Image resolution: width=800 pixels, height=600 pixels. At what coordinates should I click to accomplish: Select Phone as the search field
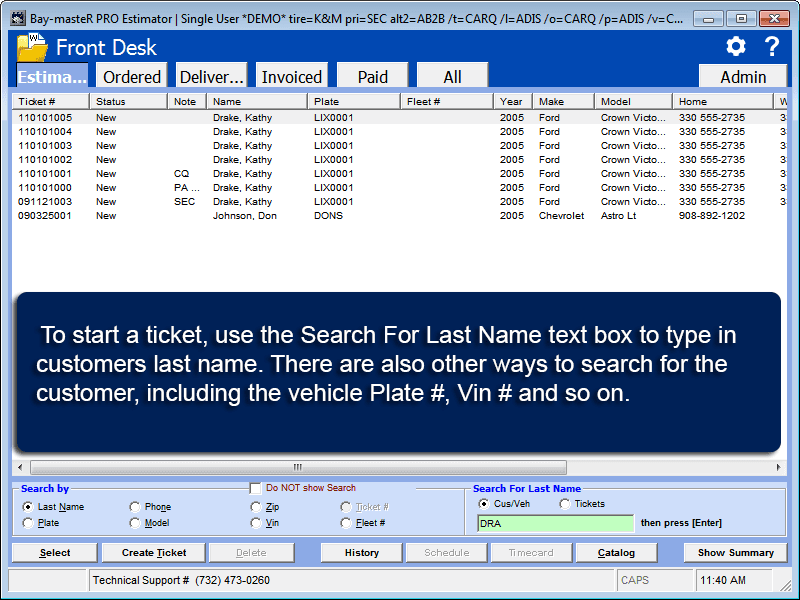tap(135, 507)
